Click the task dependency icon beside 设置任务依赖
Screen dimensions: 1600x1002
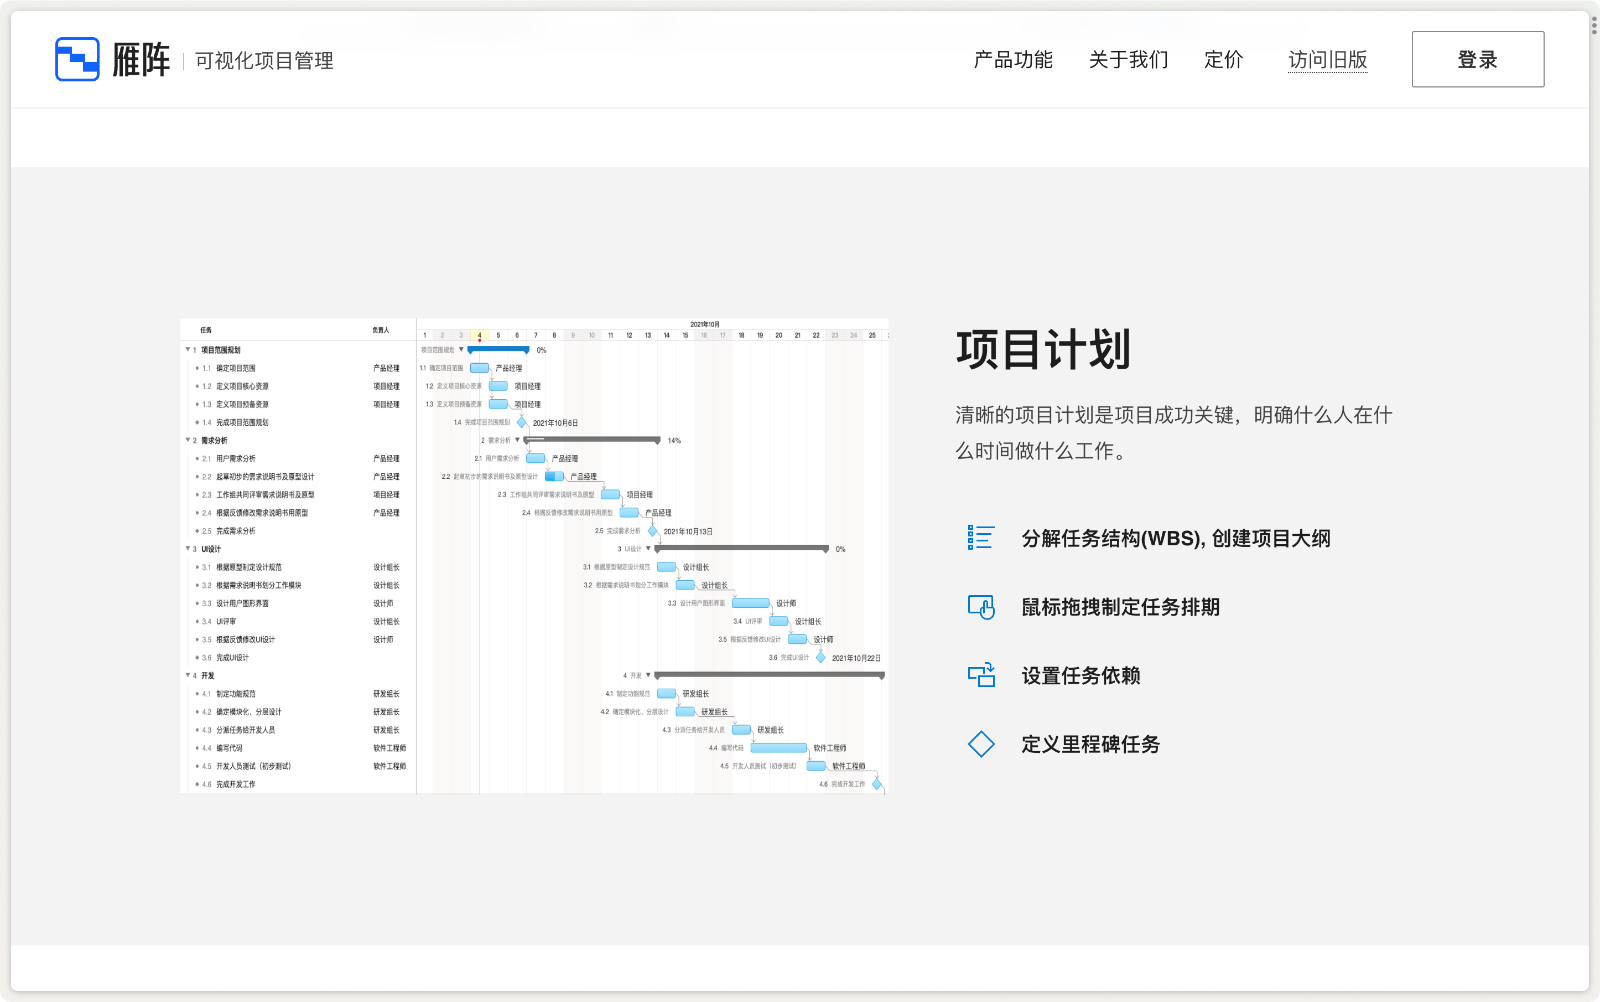[982, 675]
